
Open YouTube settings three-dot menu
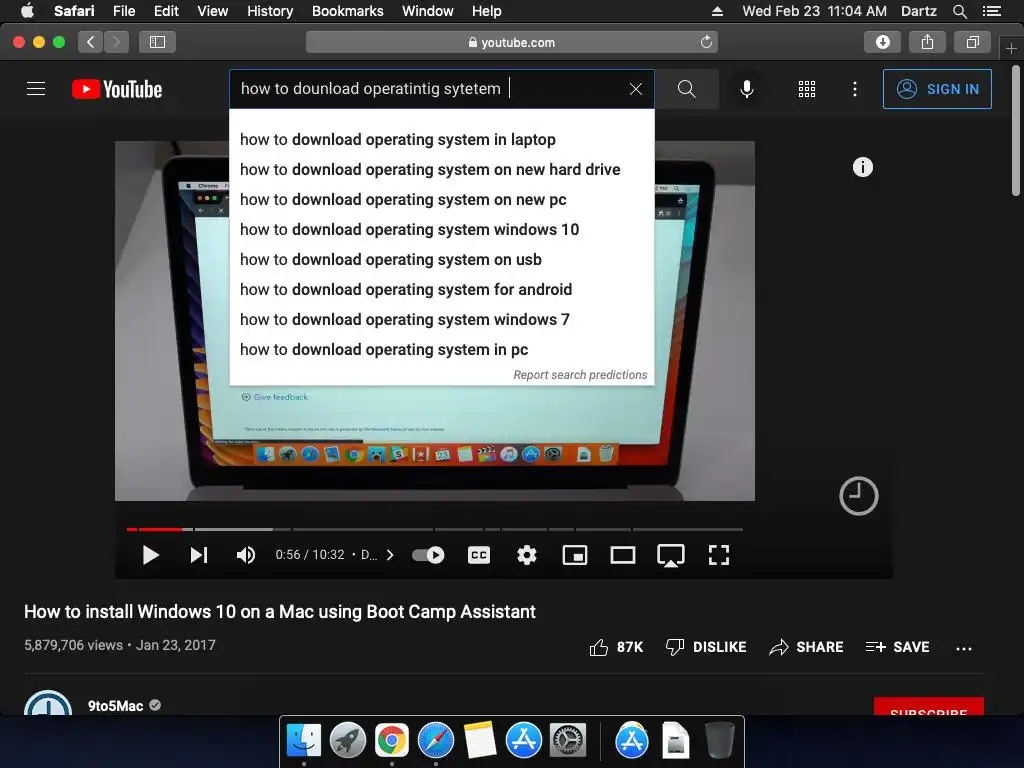[x=854, y=89]
